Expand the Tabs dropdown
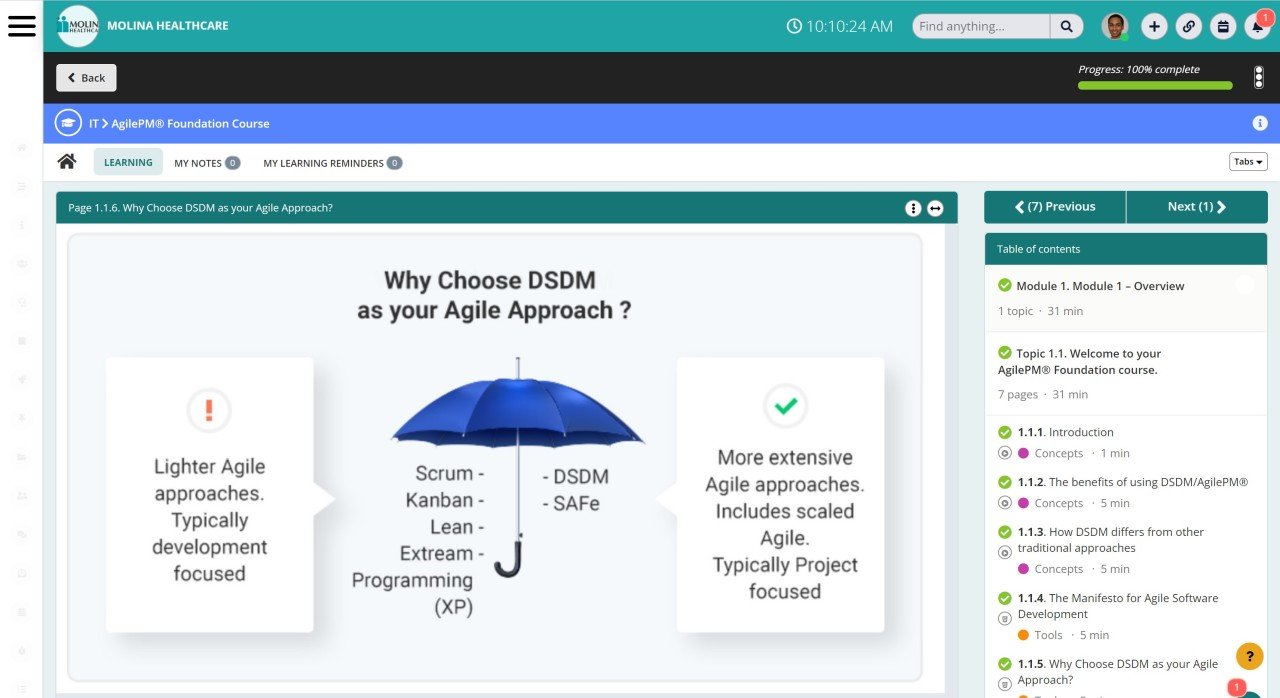Screen dimensions: 1280x698 click(1248, 162)
